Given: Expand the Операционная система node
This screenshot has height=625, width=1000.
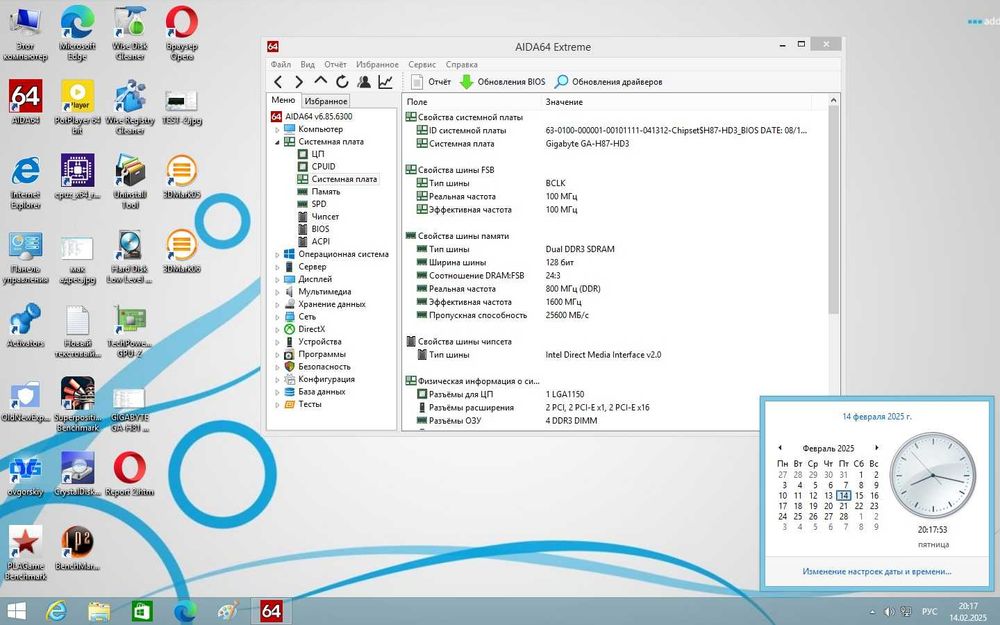Looking at the screenshot, I should 277,254.
